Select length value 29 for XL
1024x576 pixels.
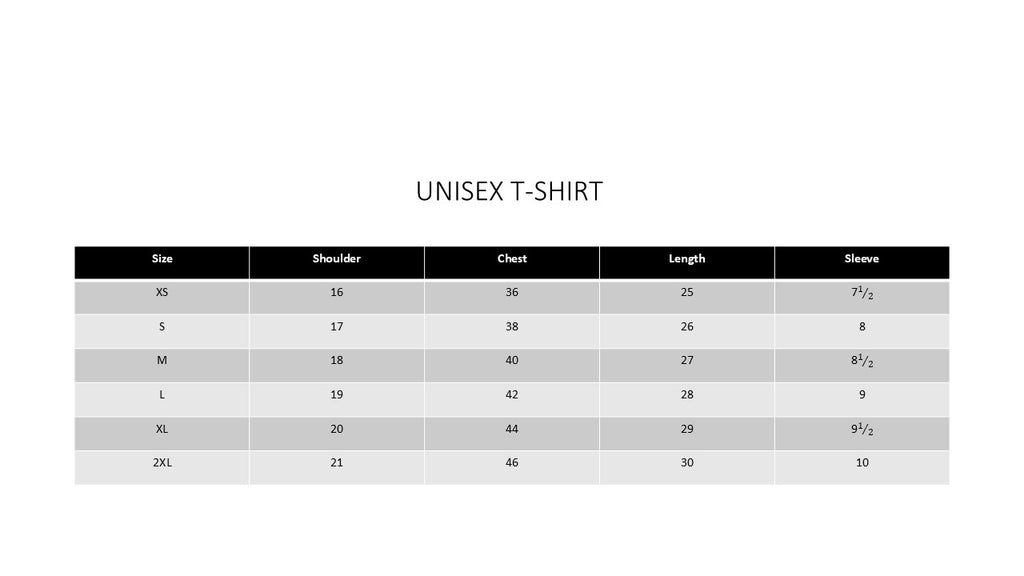(x=687, y=429)
